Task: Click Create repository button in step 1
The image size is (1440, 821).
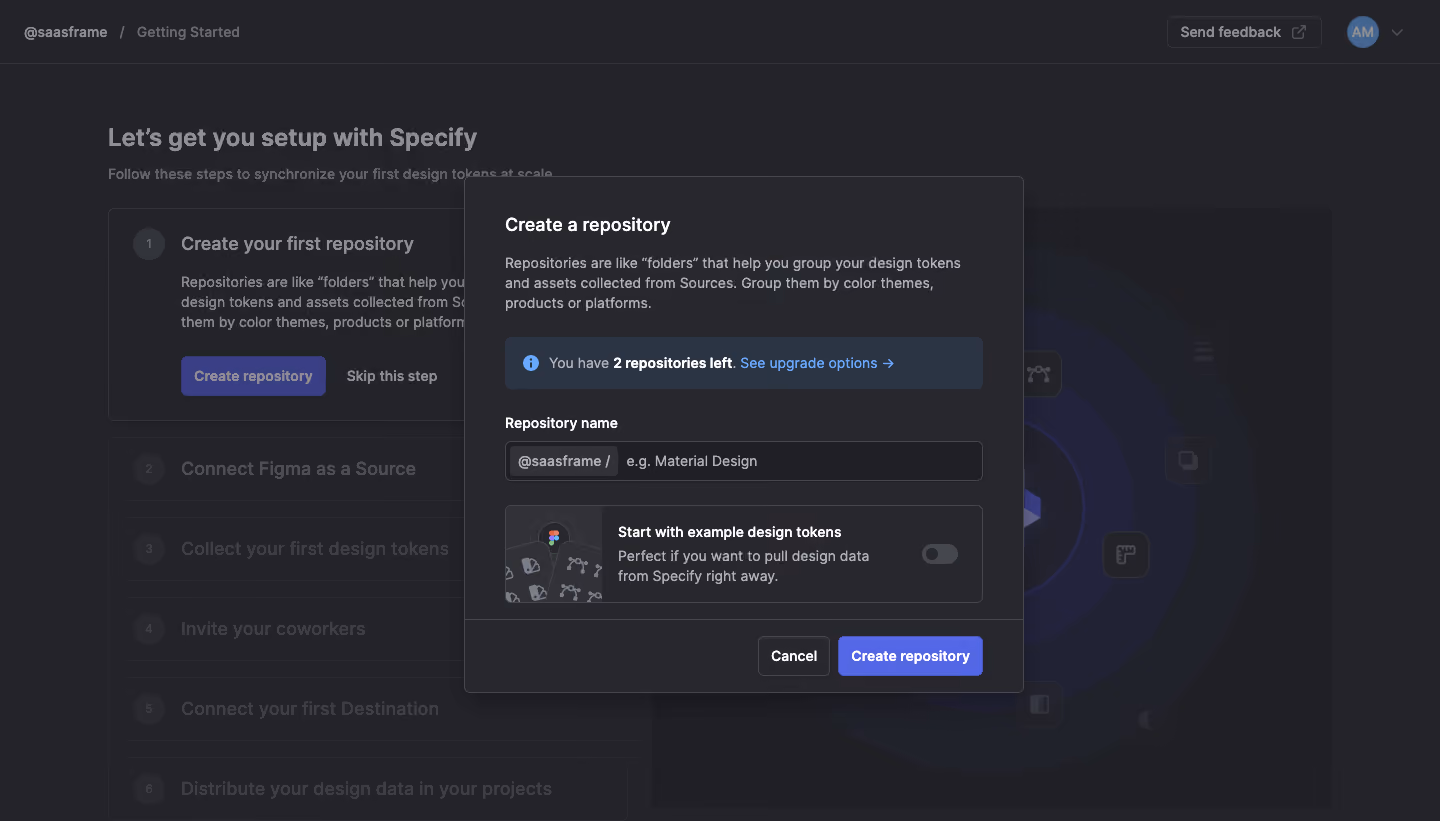Action: [253, 376]
